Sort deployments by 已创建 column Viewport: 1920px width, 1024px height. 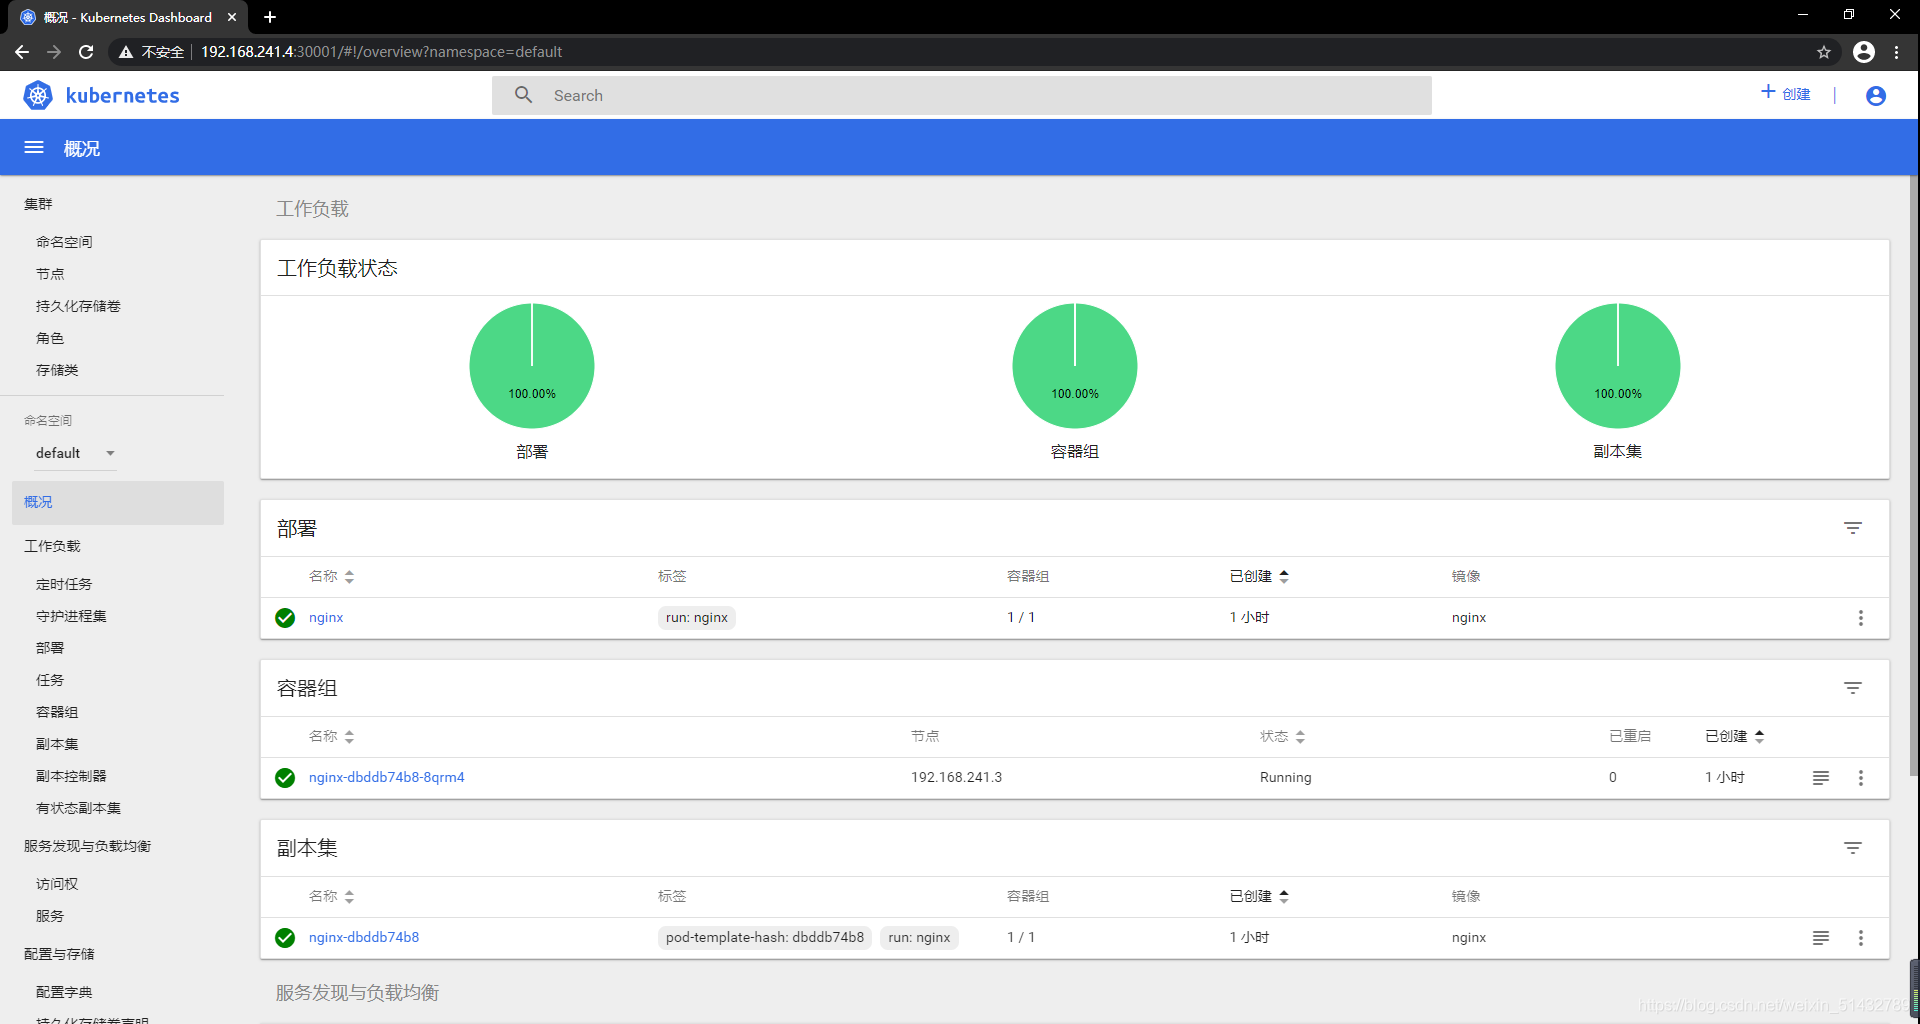click(1259, 576)
